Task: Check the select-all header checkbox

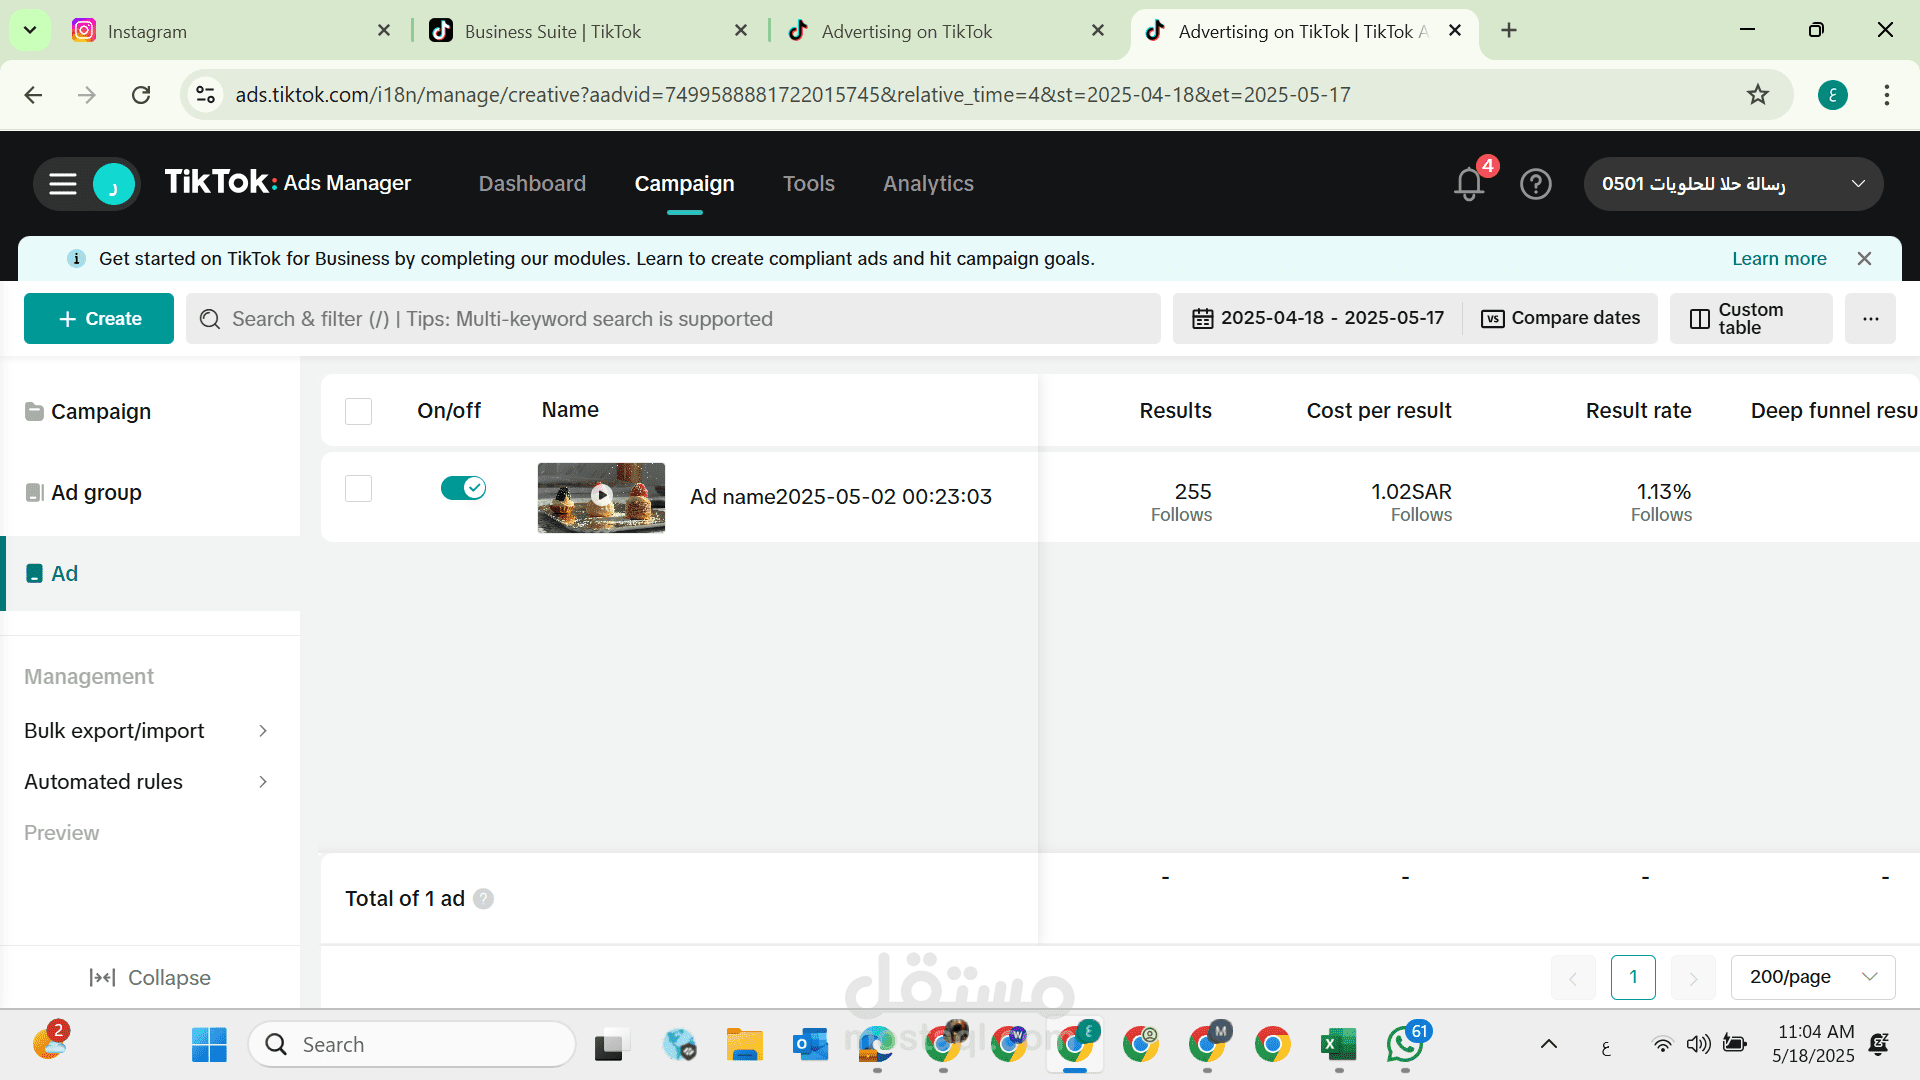Action: tap(358, 411)
